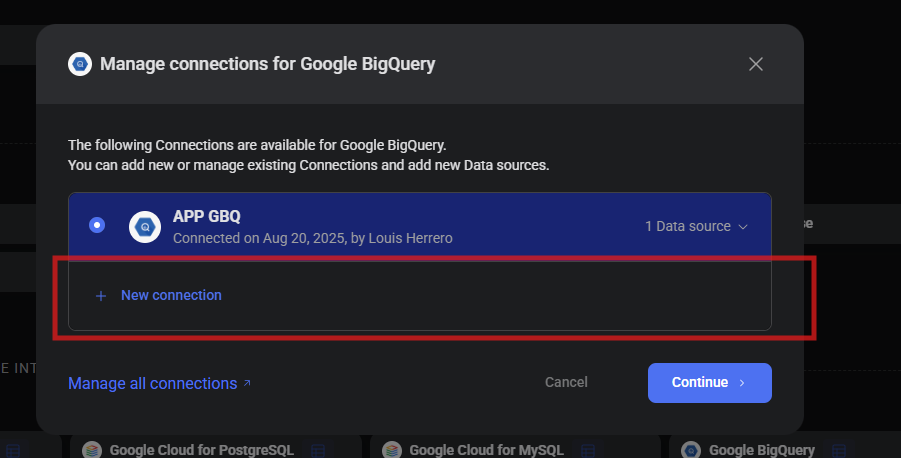Click the Google Cloud for PostgreSQL logo icon
901x458 pixels.
92,450
